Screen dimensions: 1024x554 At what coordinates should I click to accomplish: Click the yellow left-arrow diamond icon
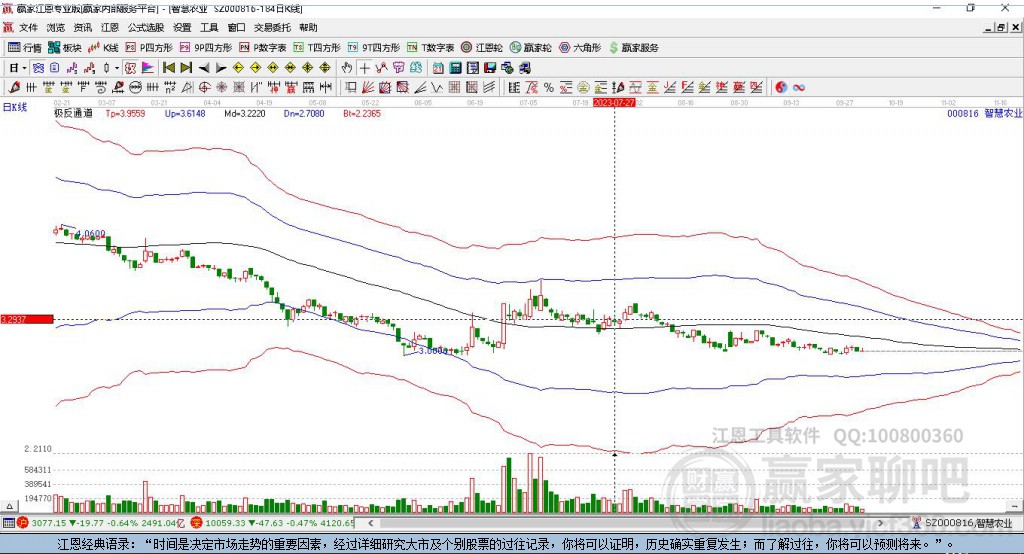pyautogui.click(x=238, y=68)
